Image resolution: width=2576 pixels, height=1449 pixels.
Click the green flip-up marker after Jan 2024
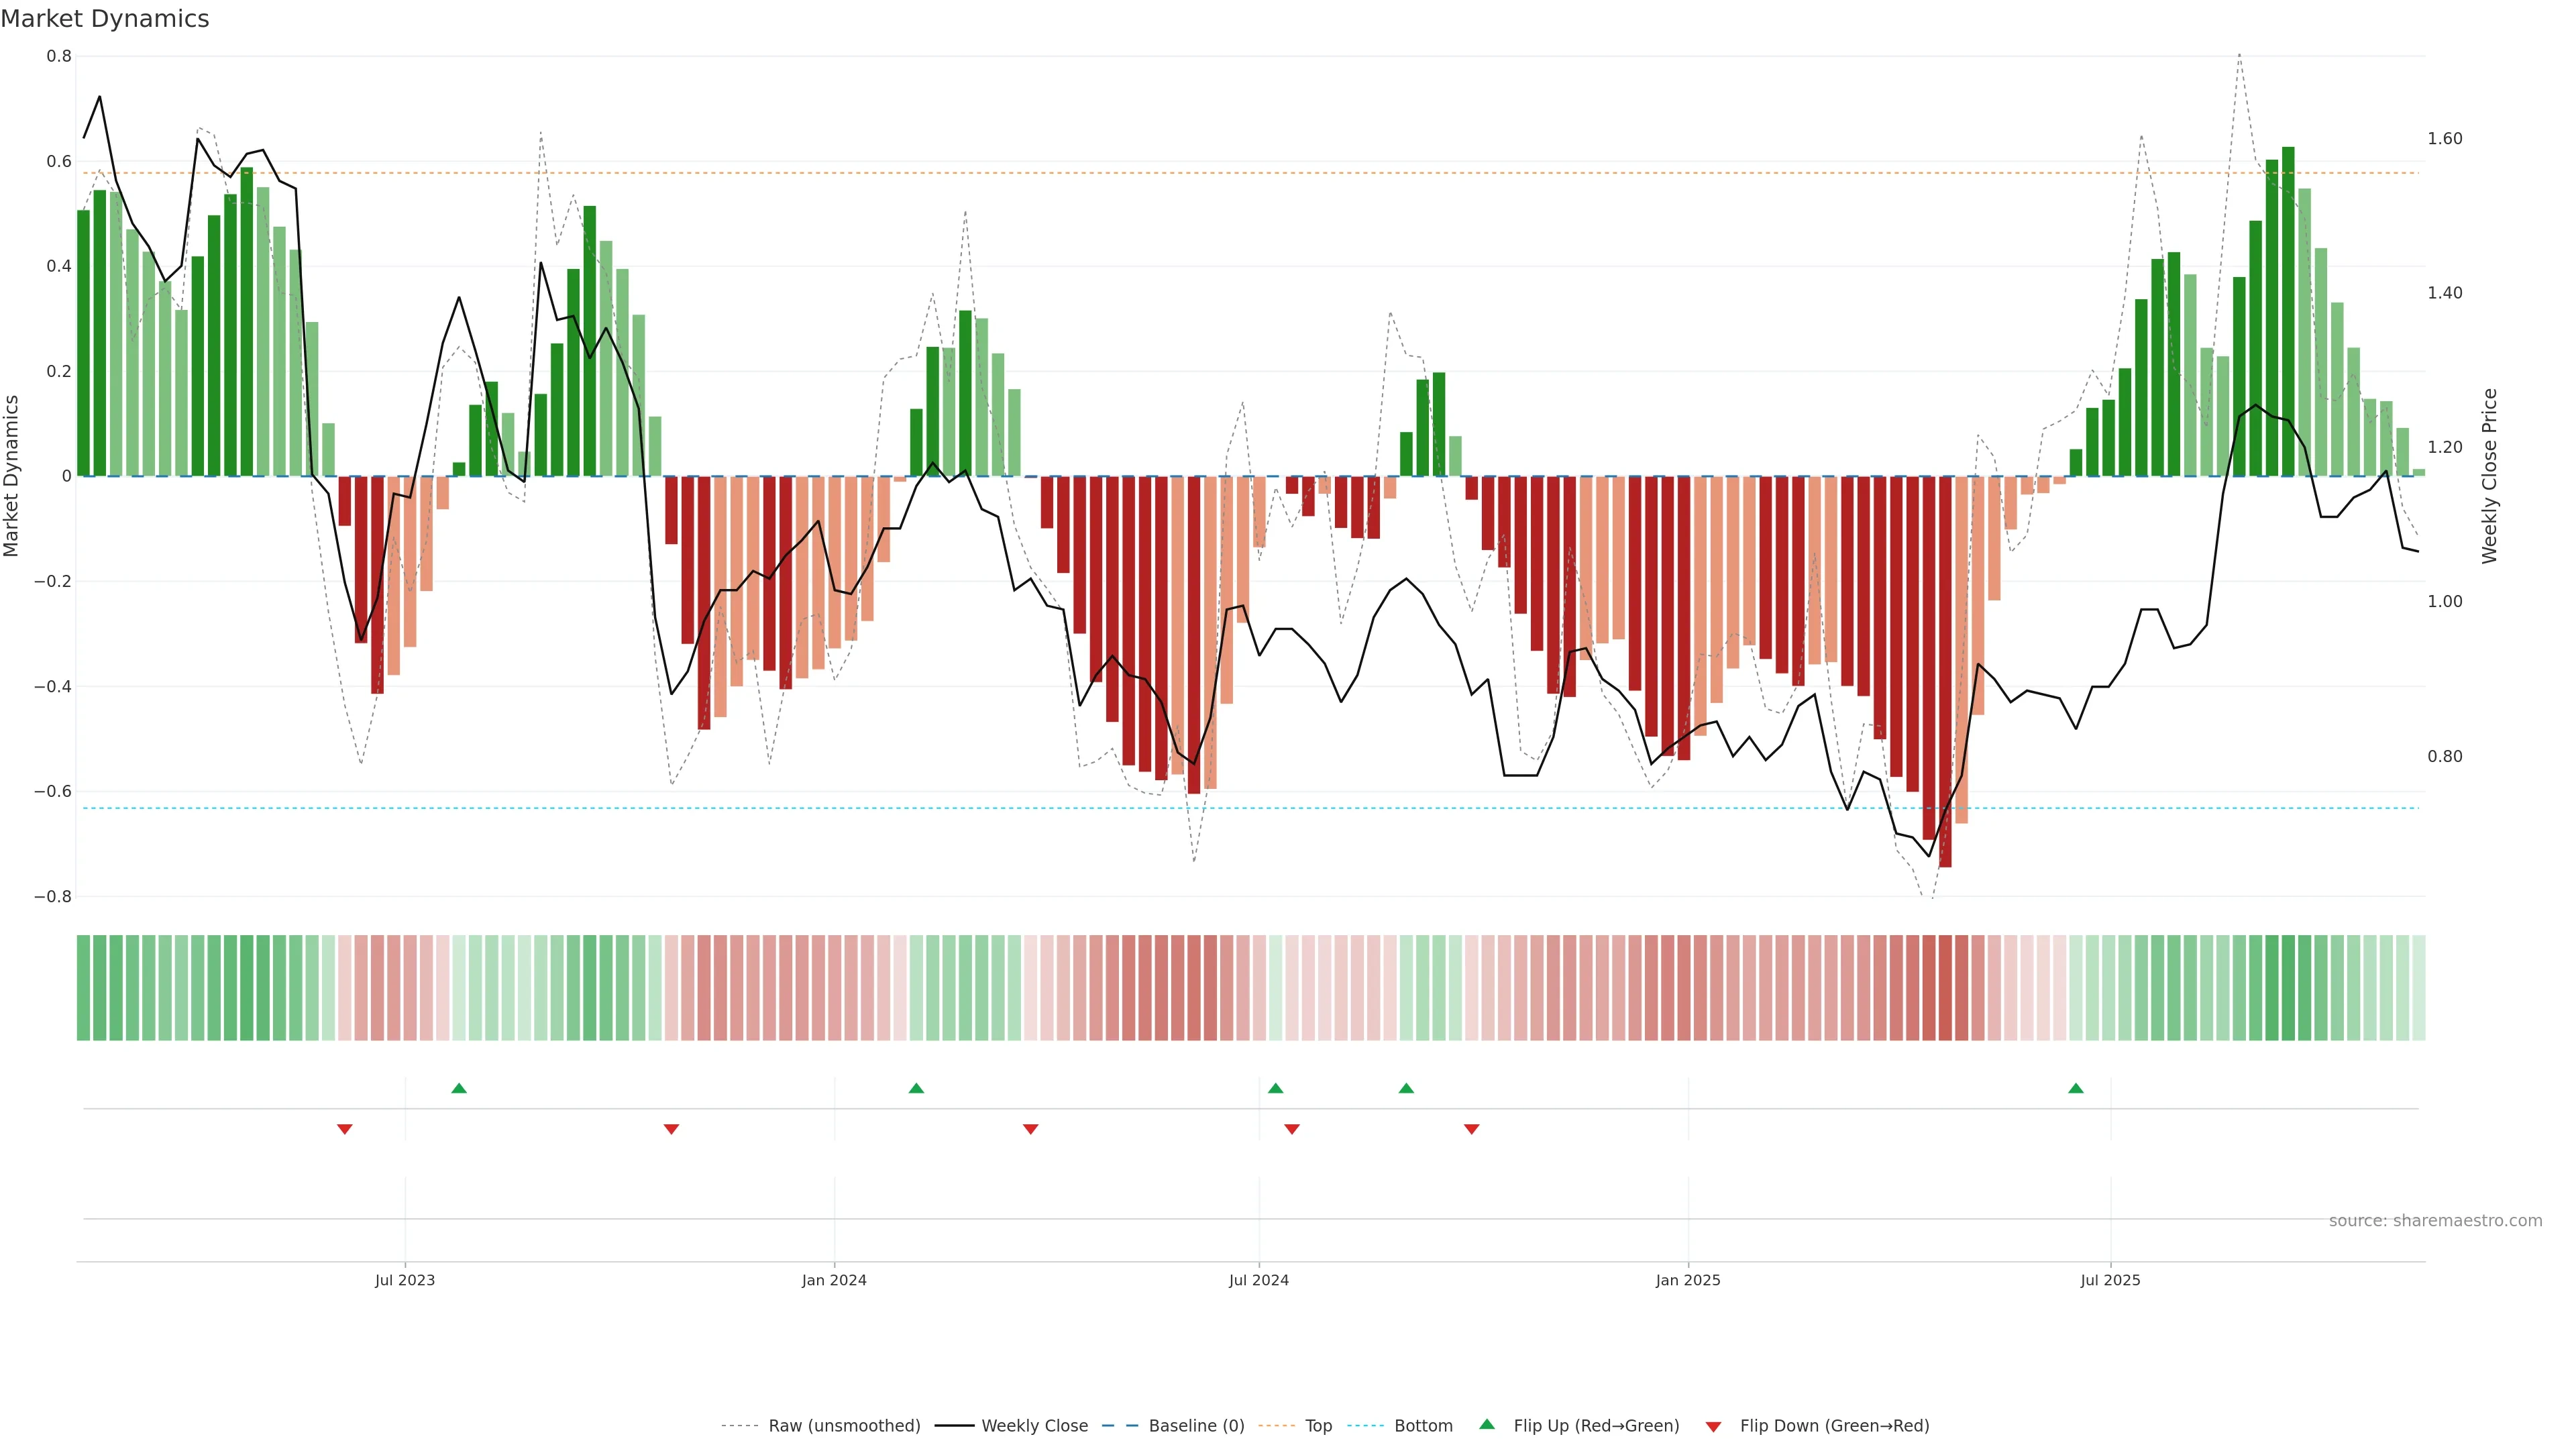[916, 1088]
